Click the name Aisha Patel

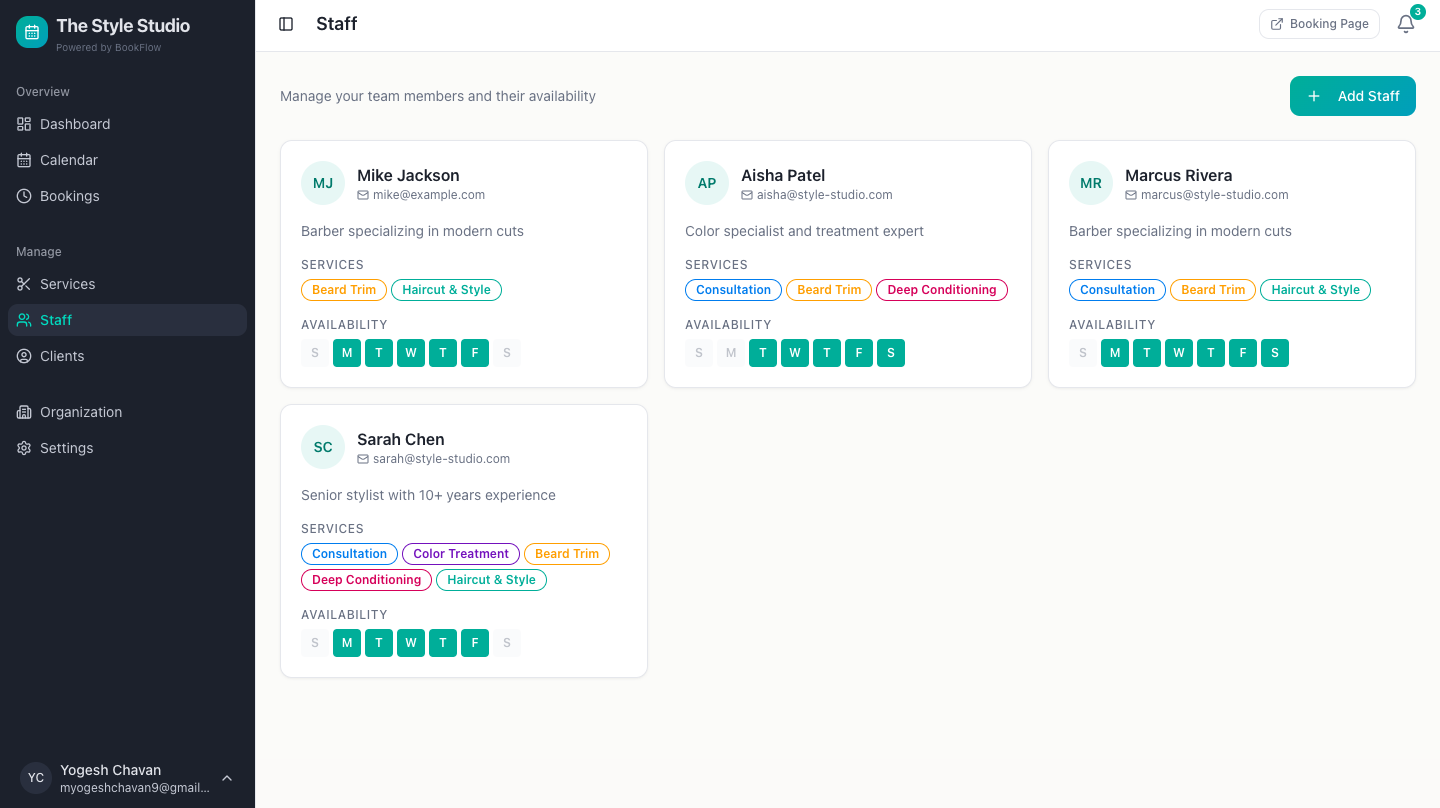point(783,175)
